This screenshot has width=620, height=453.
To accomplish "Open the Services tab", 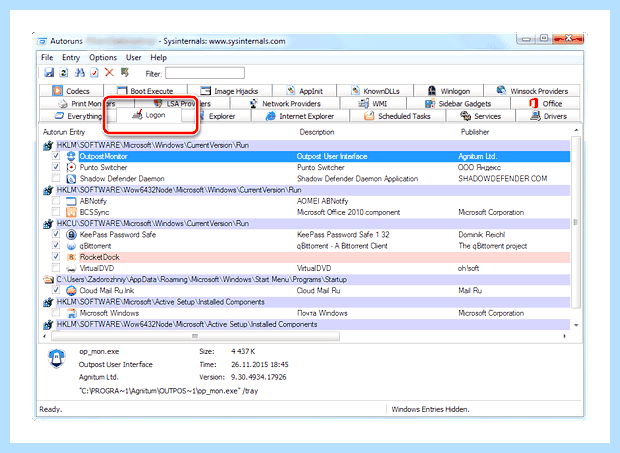I will tap(480, 116).
